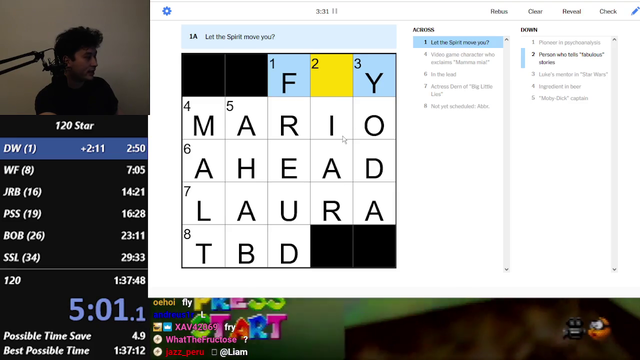Select grid square 3 containing Y
This screenshot has width=640, height=360.
click(x=374, y=76)
